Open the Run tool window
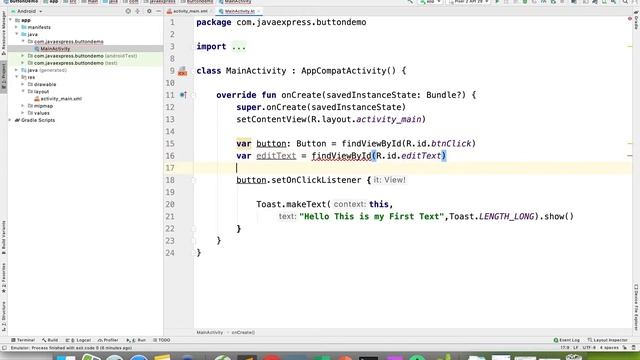640x360 pixels. [136, 340]
